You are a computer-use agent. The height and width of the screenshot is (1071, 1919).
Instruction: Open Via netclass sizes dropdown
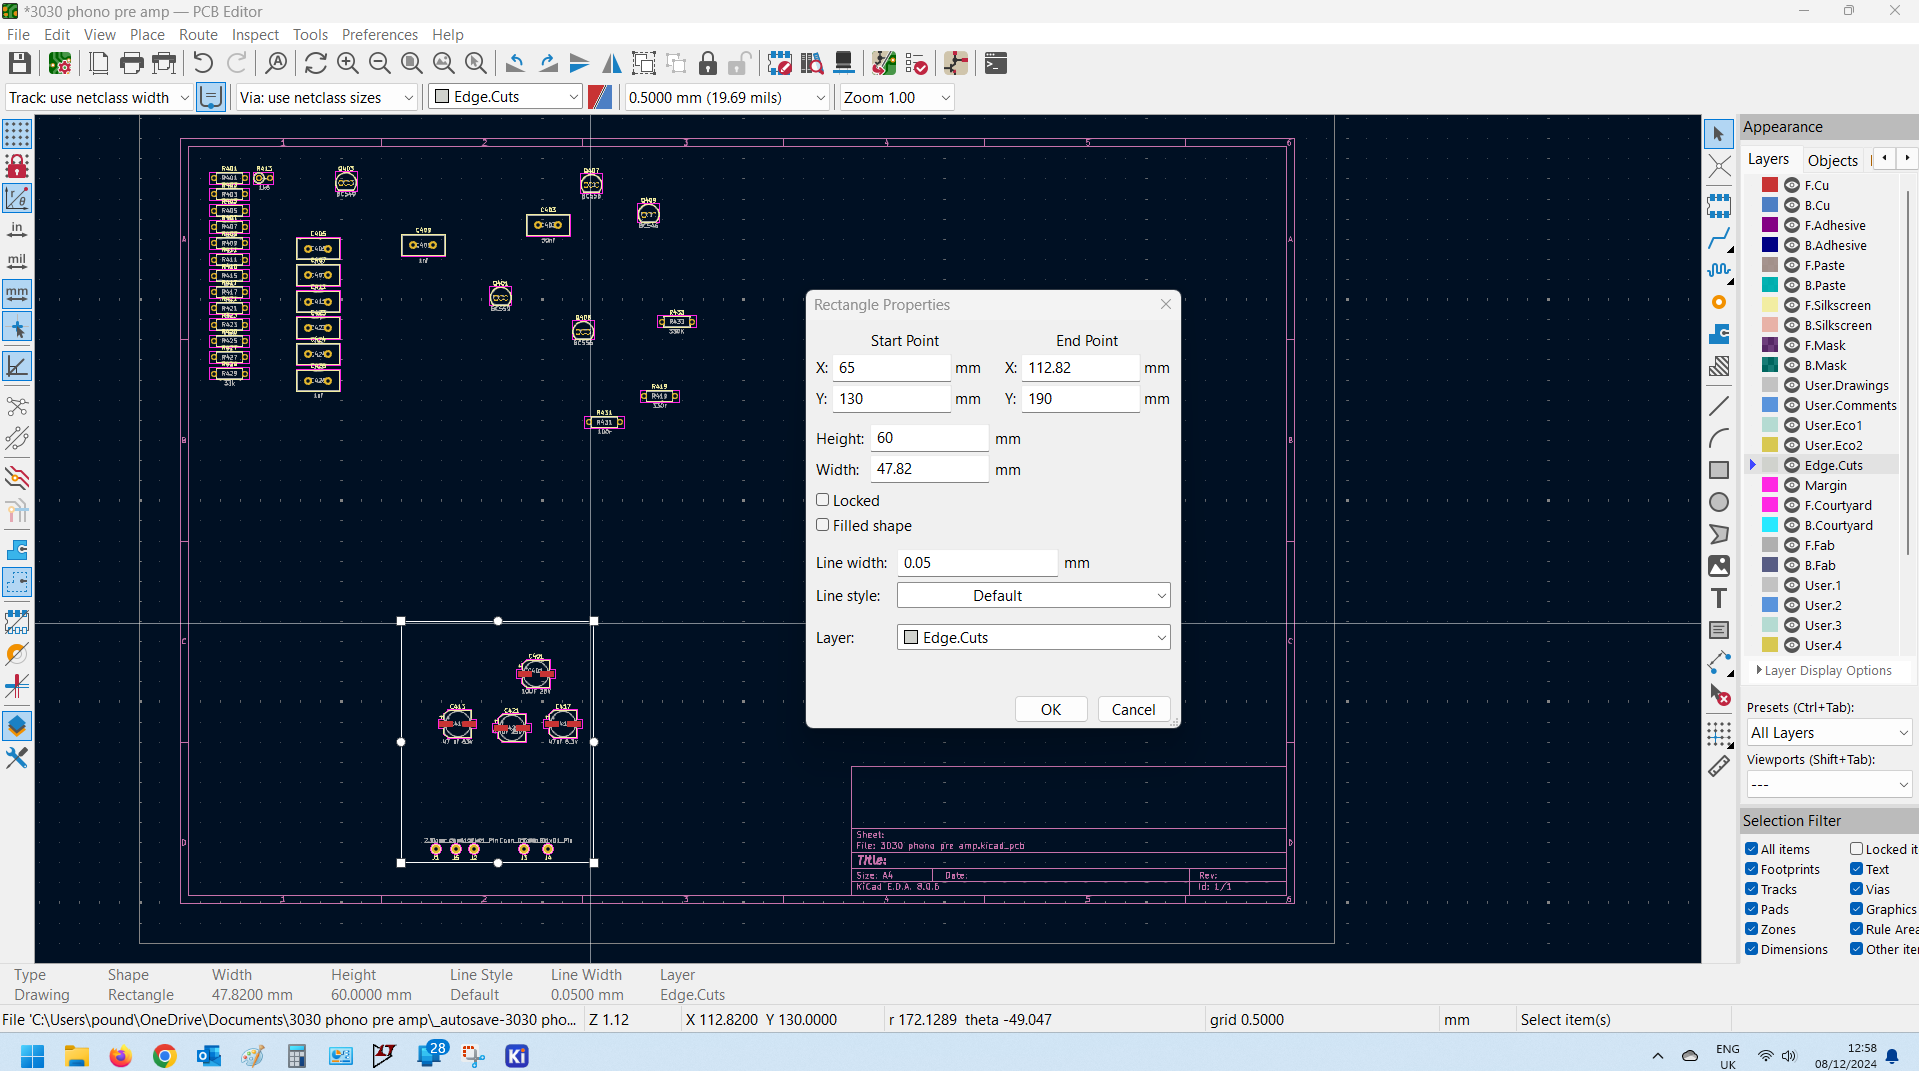(326, 97)
